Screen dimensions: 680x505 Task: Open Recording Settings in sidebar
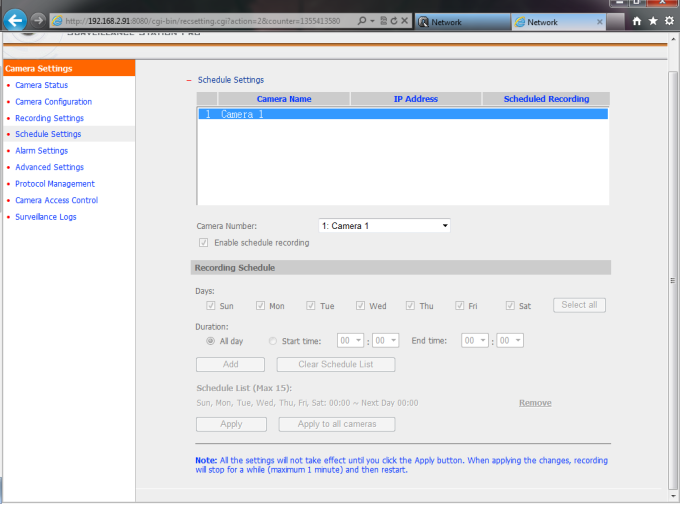(x=49, y=118)
